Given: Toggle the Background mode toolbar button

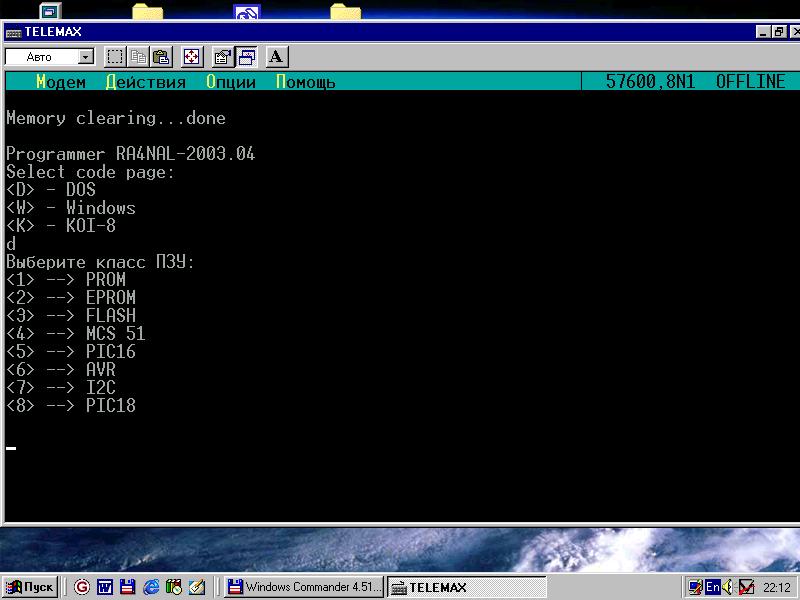Looking at the screenshot, I should point(246,57).
